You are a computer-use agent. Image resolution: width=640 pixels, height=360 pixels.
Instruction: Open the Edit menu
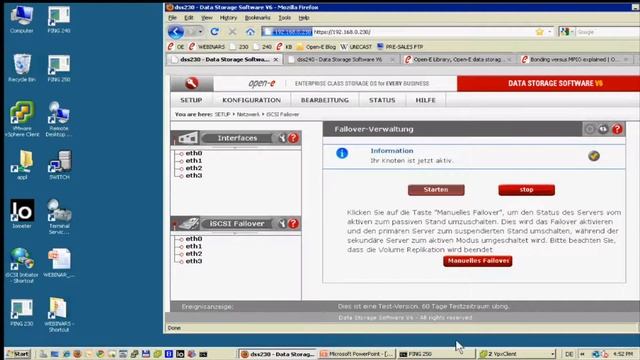(189, 18)
